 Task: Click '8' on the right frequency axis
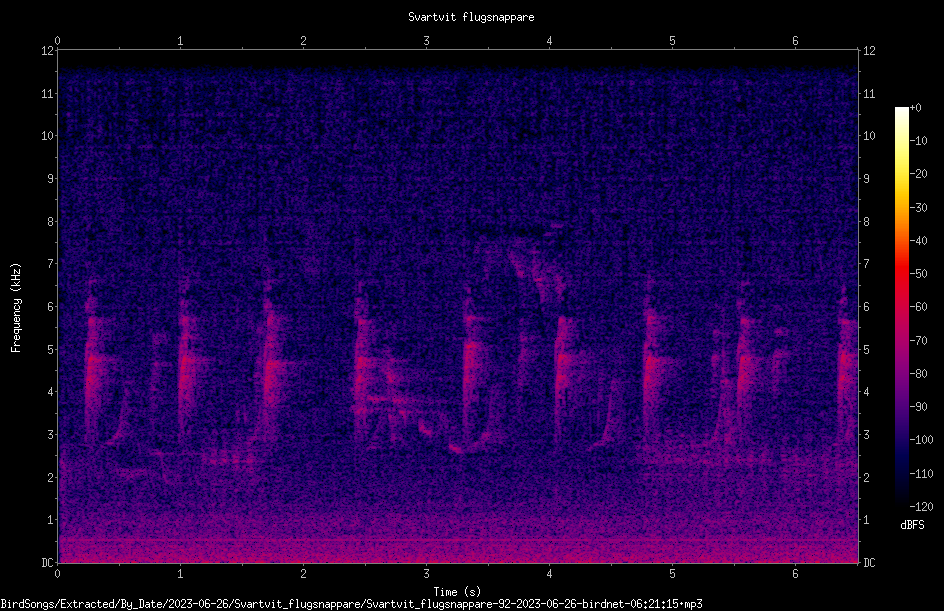[x=867, y=222]
